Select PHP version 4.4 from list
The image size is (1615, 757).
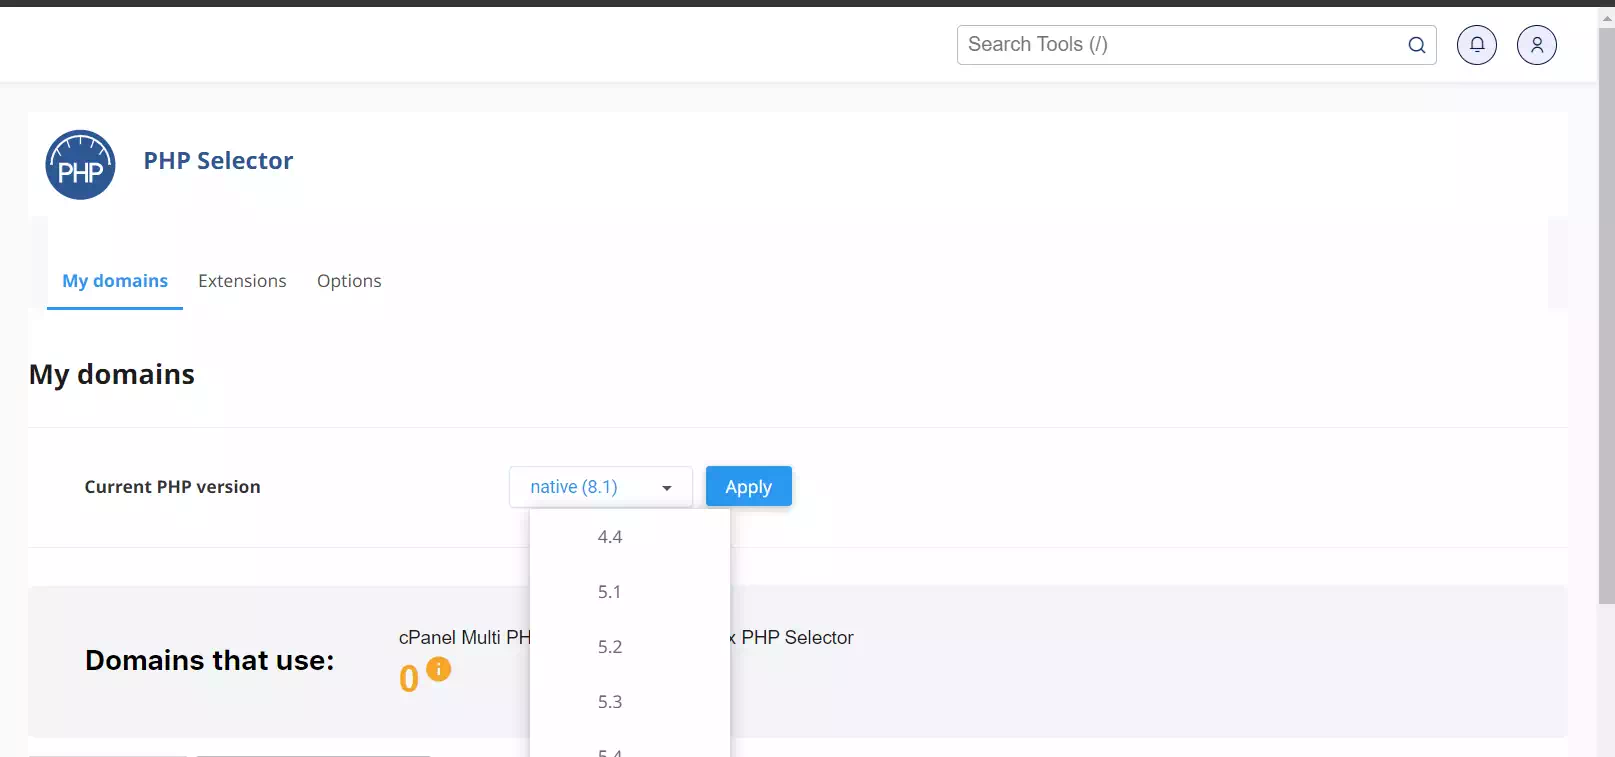pyautogui.click(x=630, y=537)
